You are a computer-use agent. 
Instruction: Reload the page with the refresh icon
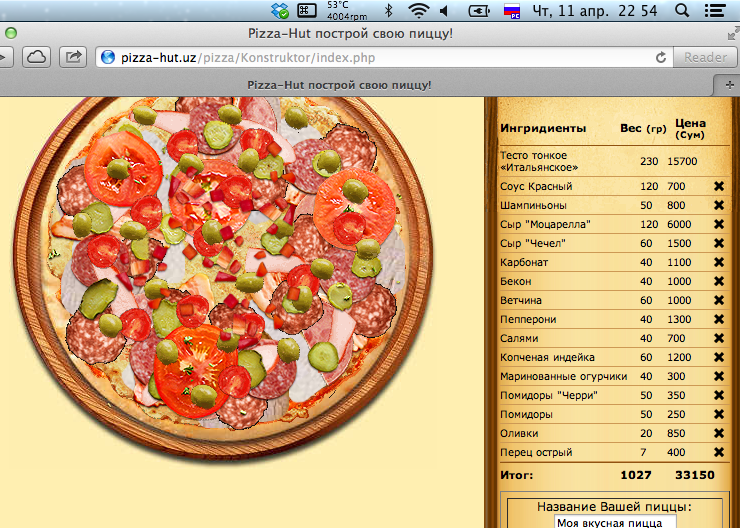[661, 58]
